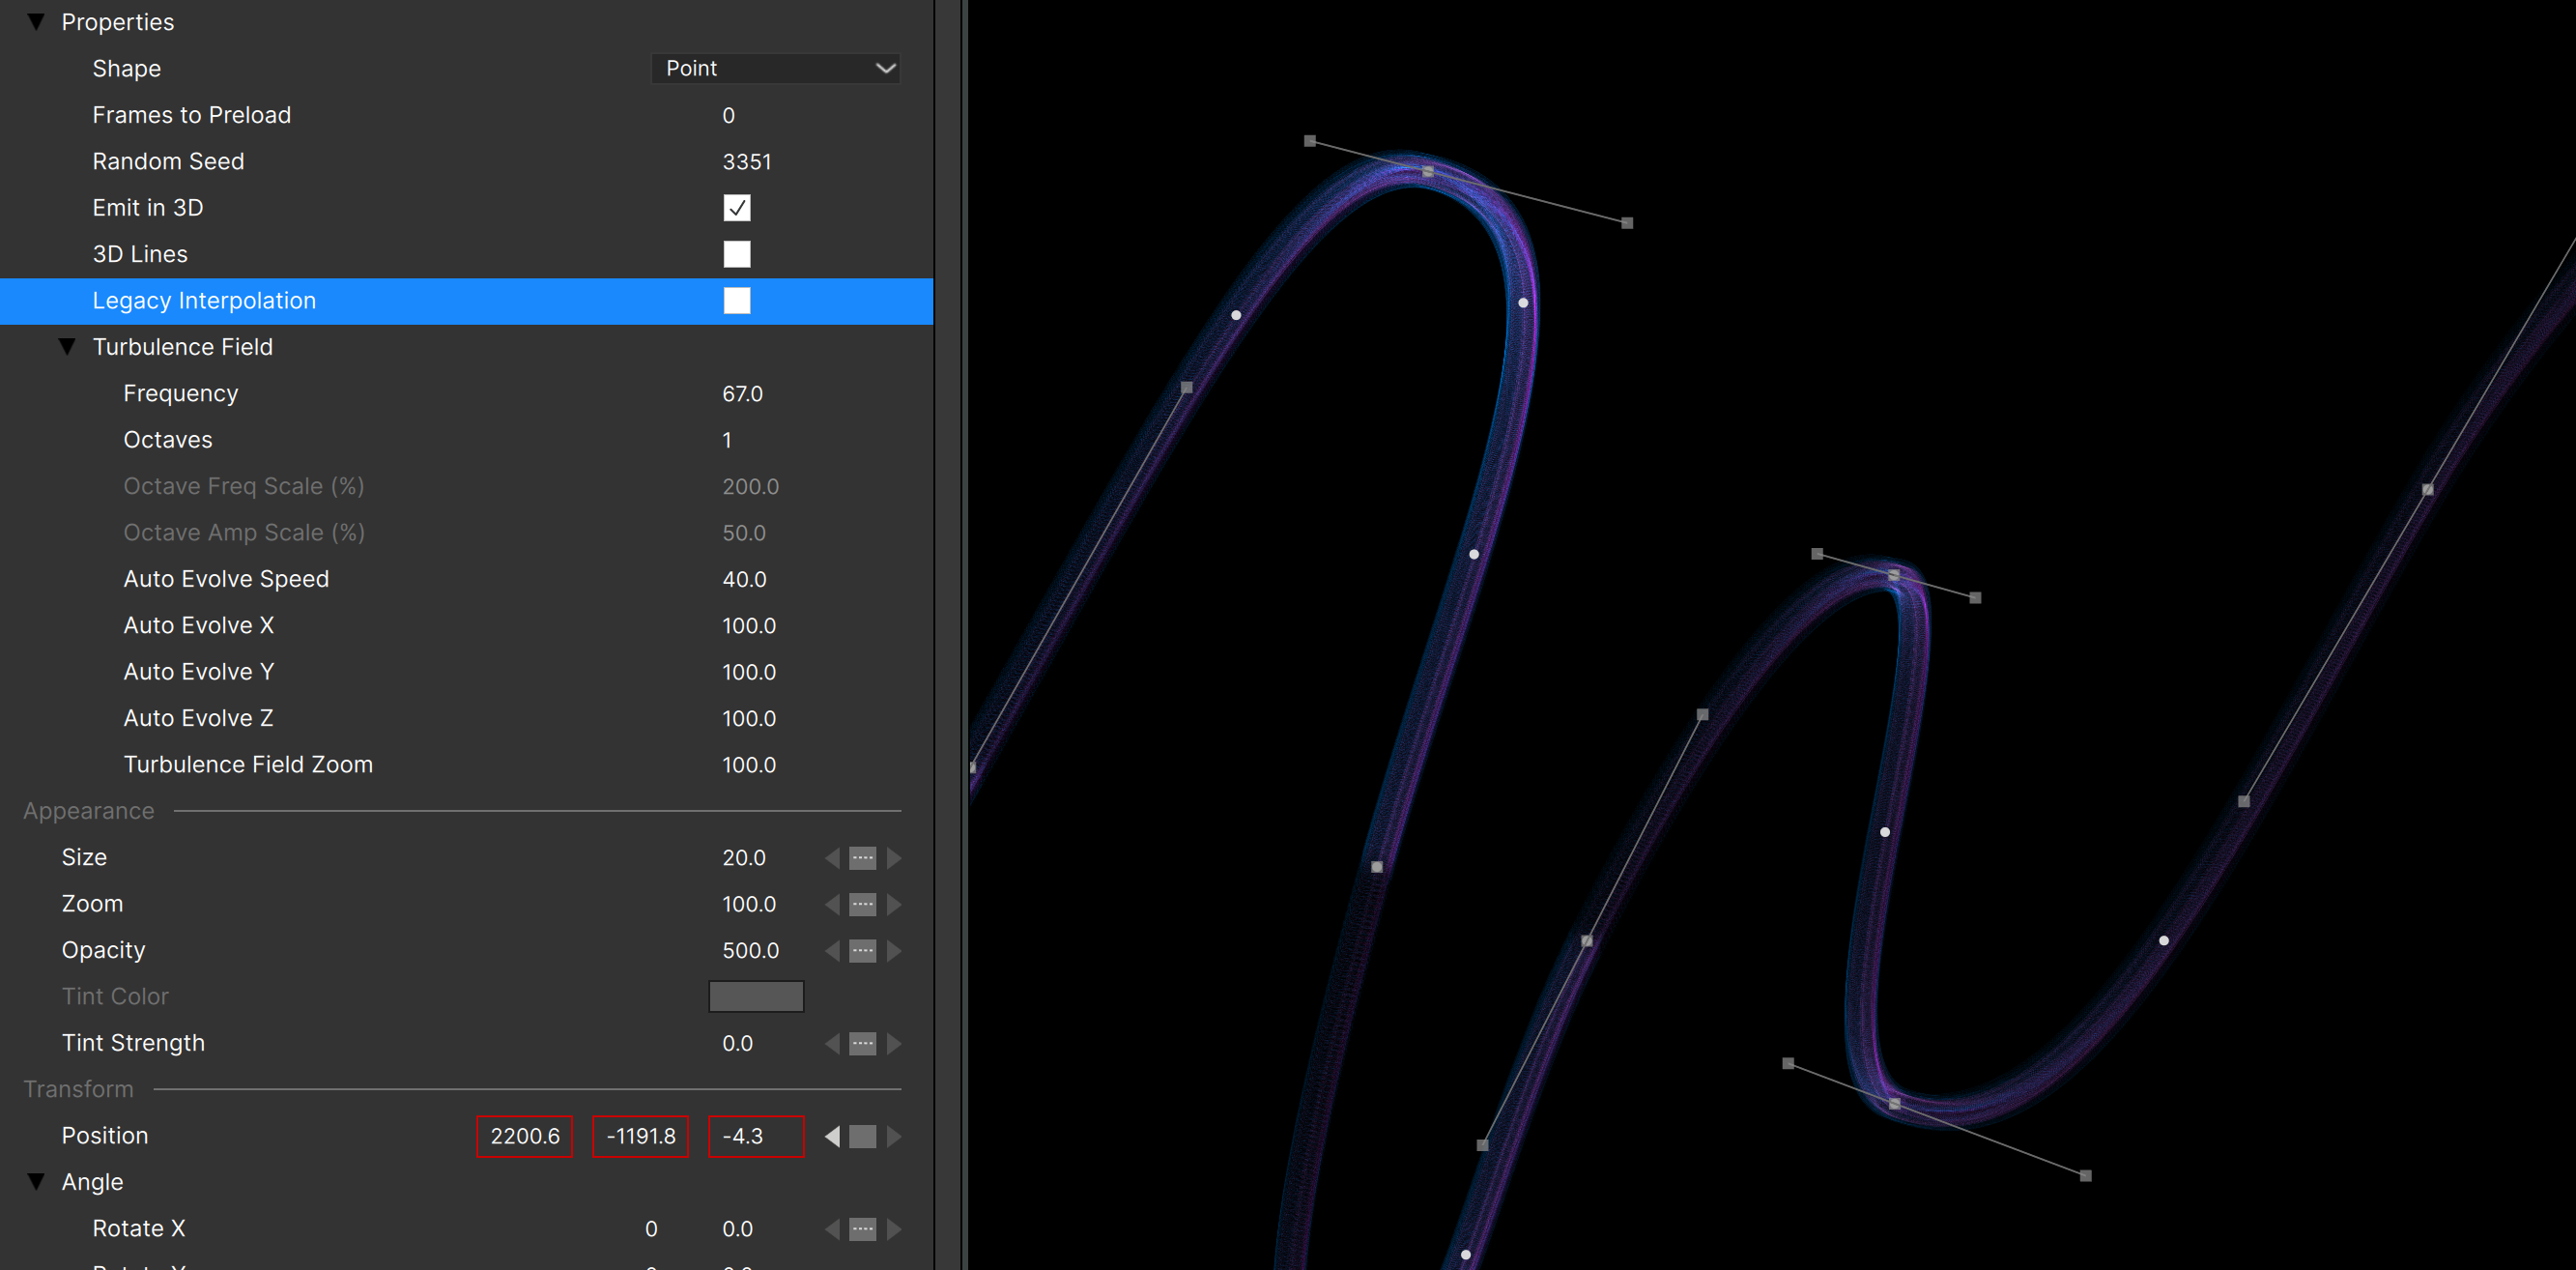Screen dimensions: 2576x1270
Task: Go to the previous Size keyframe
Action: click(832, 858)
